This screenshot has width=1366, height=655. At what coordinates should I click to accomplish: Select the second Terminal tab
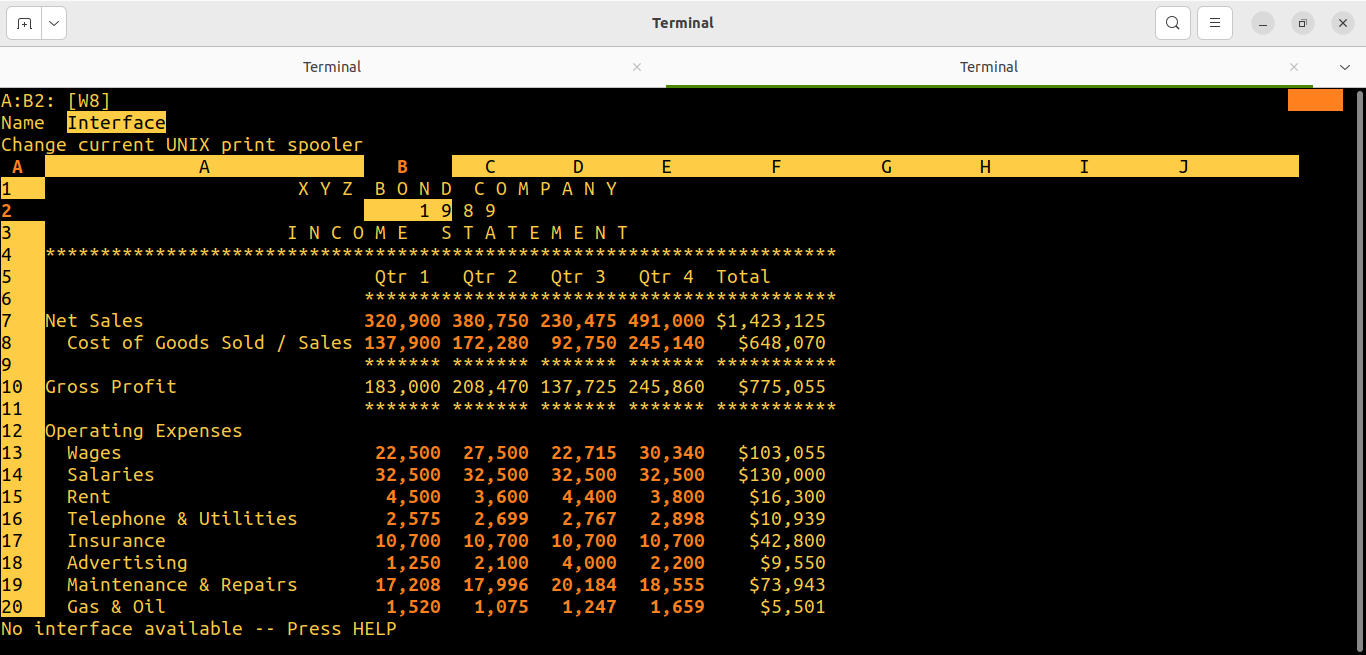point(989,67)
